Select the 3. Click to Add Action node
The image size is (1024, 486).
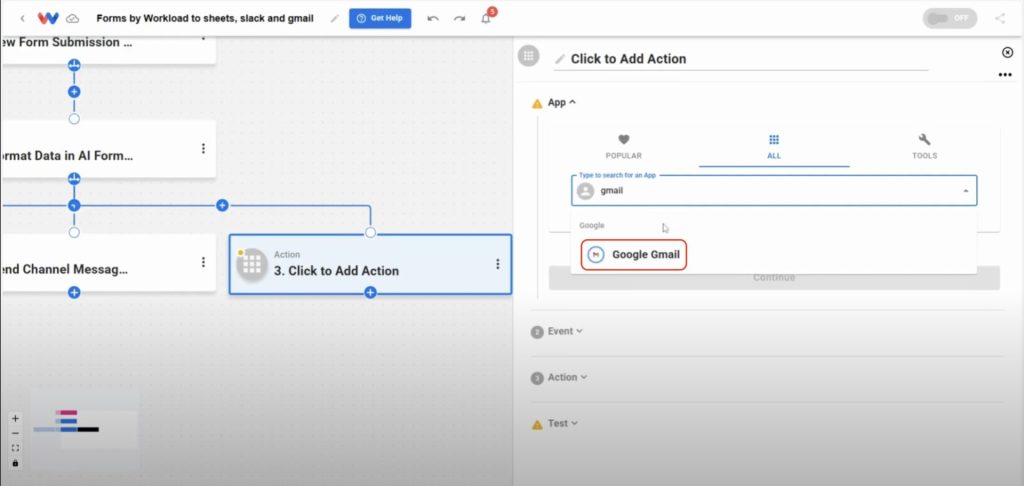point(370,264)
